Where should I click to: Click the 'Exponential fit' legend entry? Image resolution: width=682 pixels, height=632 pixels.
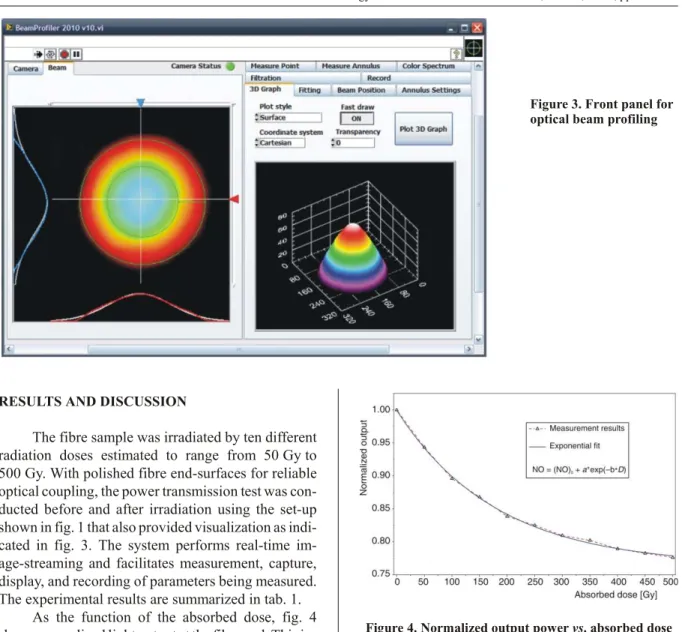(x=574, y=446)
